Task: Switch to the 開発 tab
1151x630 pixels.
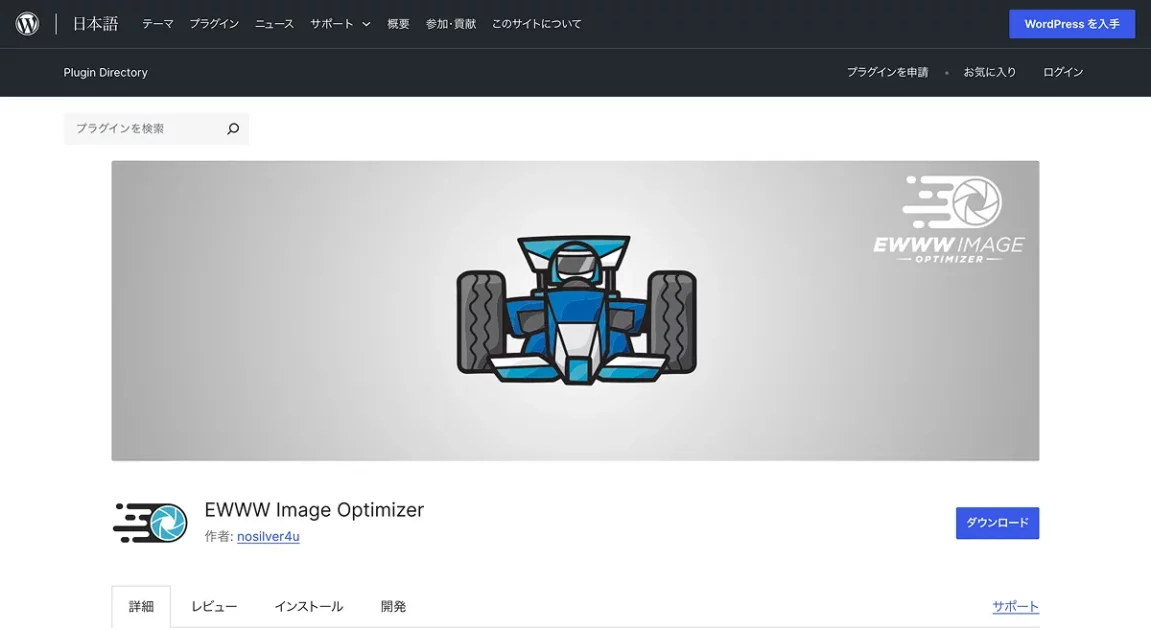Action: pyautogui.click(x=393, y=607)
